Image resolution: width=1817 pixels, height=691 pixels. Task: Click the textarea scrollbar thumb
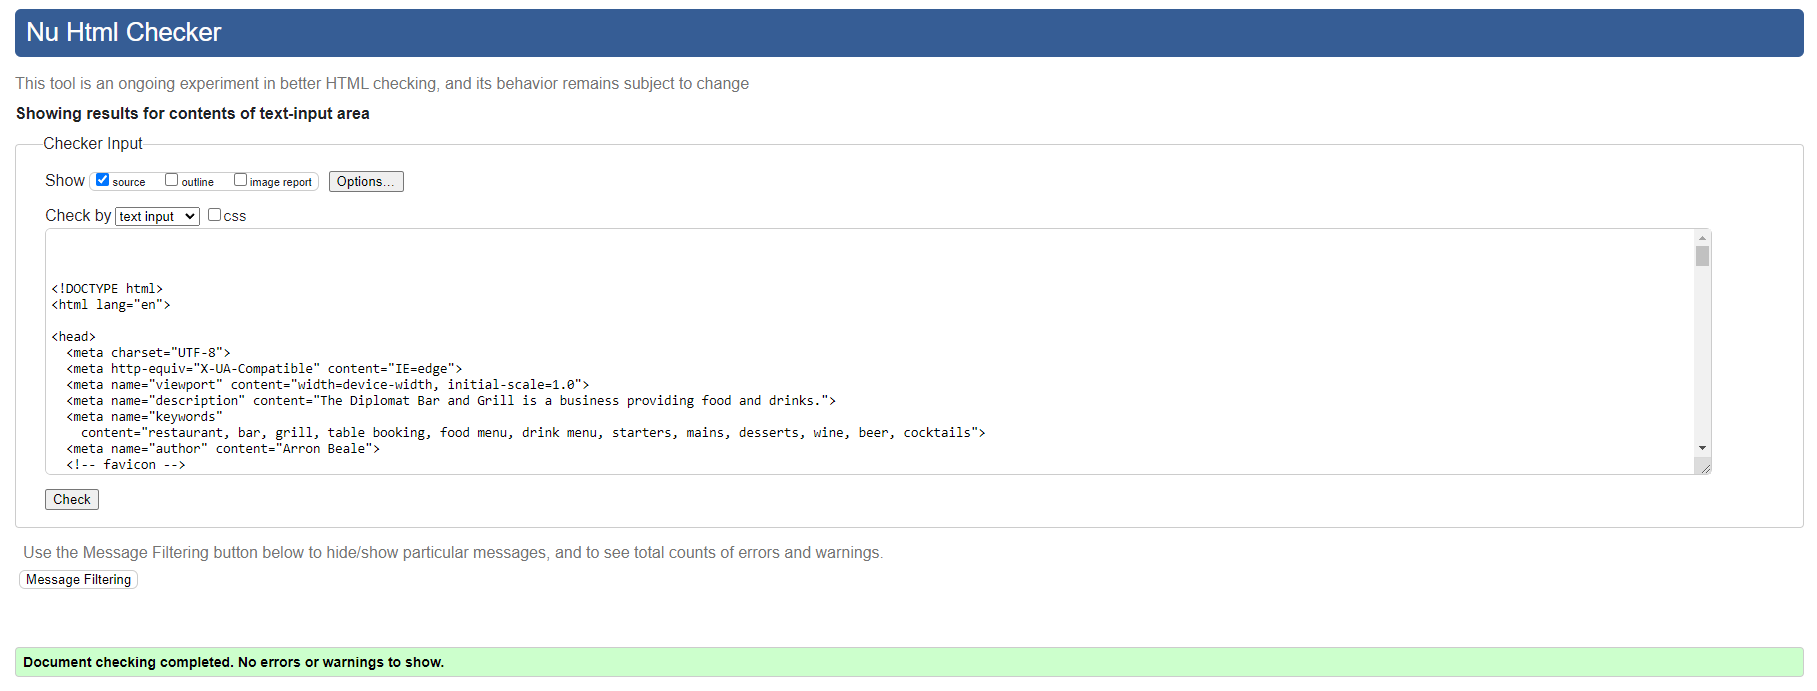1702,257
